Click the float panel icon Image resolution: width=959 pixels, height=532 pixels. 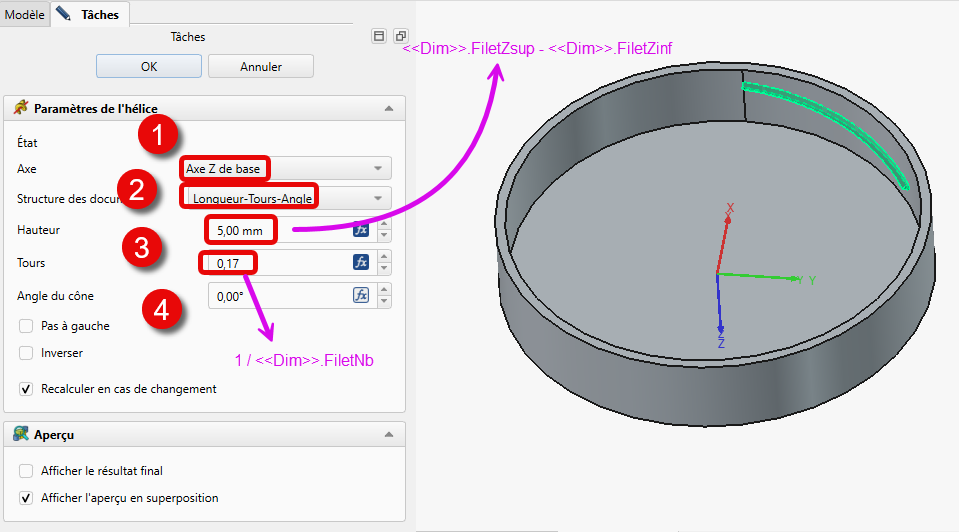(400, 36)
